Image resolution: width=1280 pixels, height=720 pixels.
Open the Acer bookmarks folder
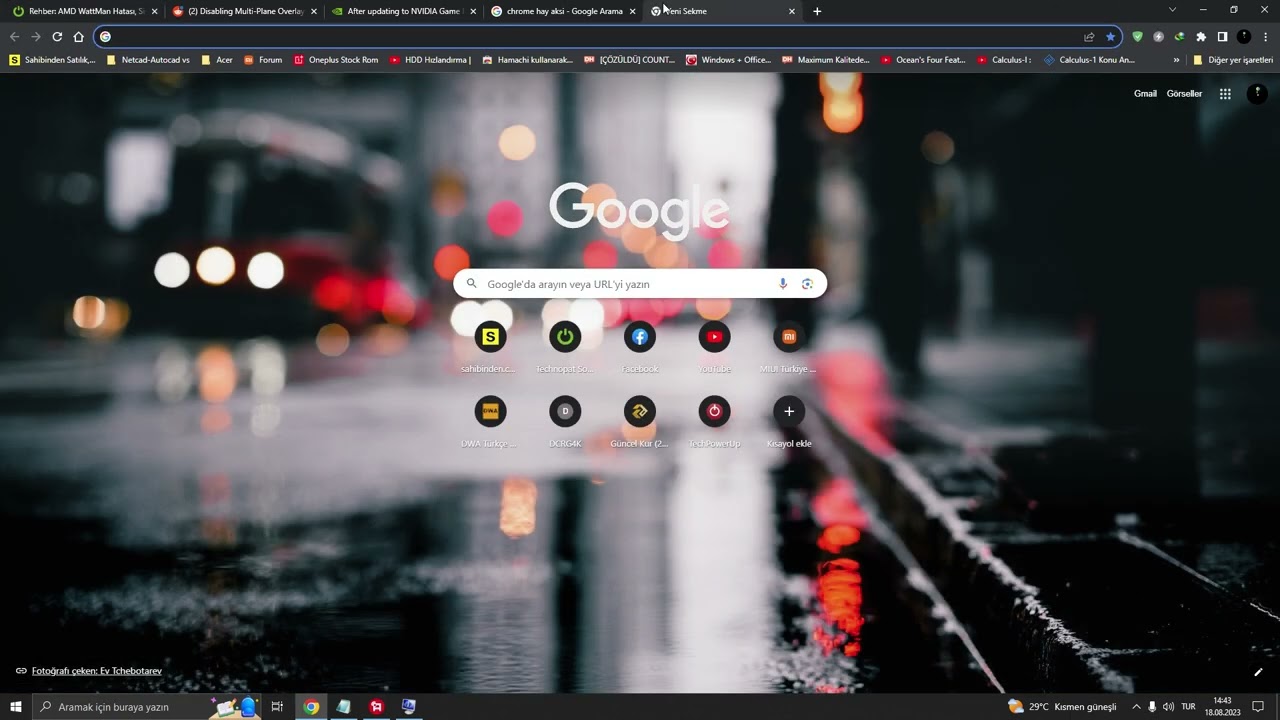(x=217, y=60)
